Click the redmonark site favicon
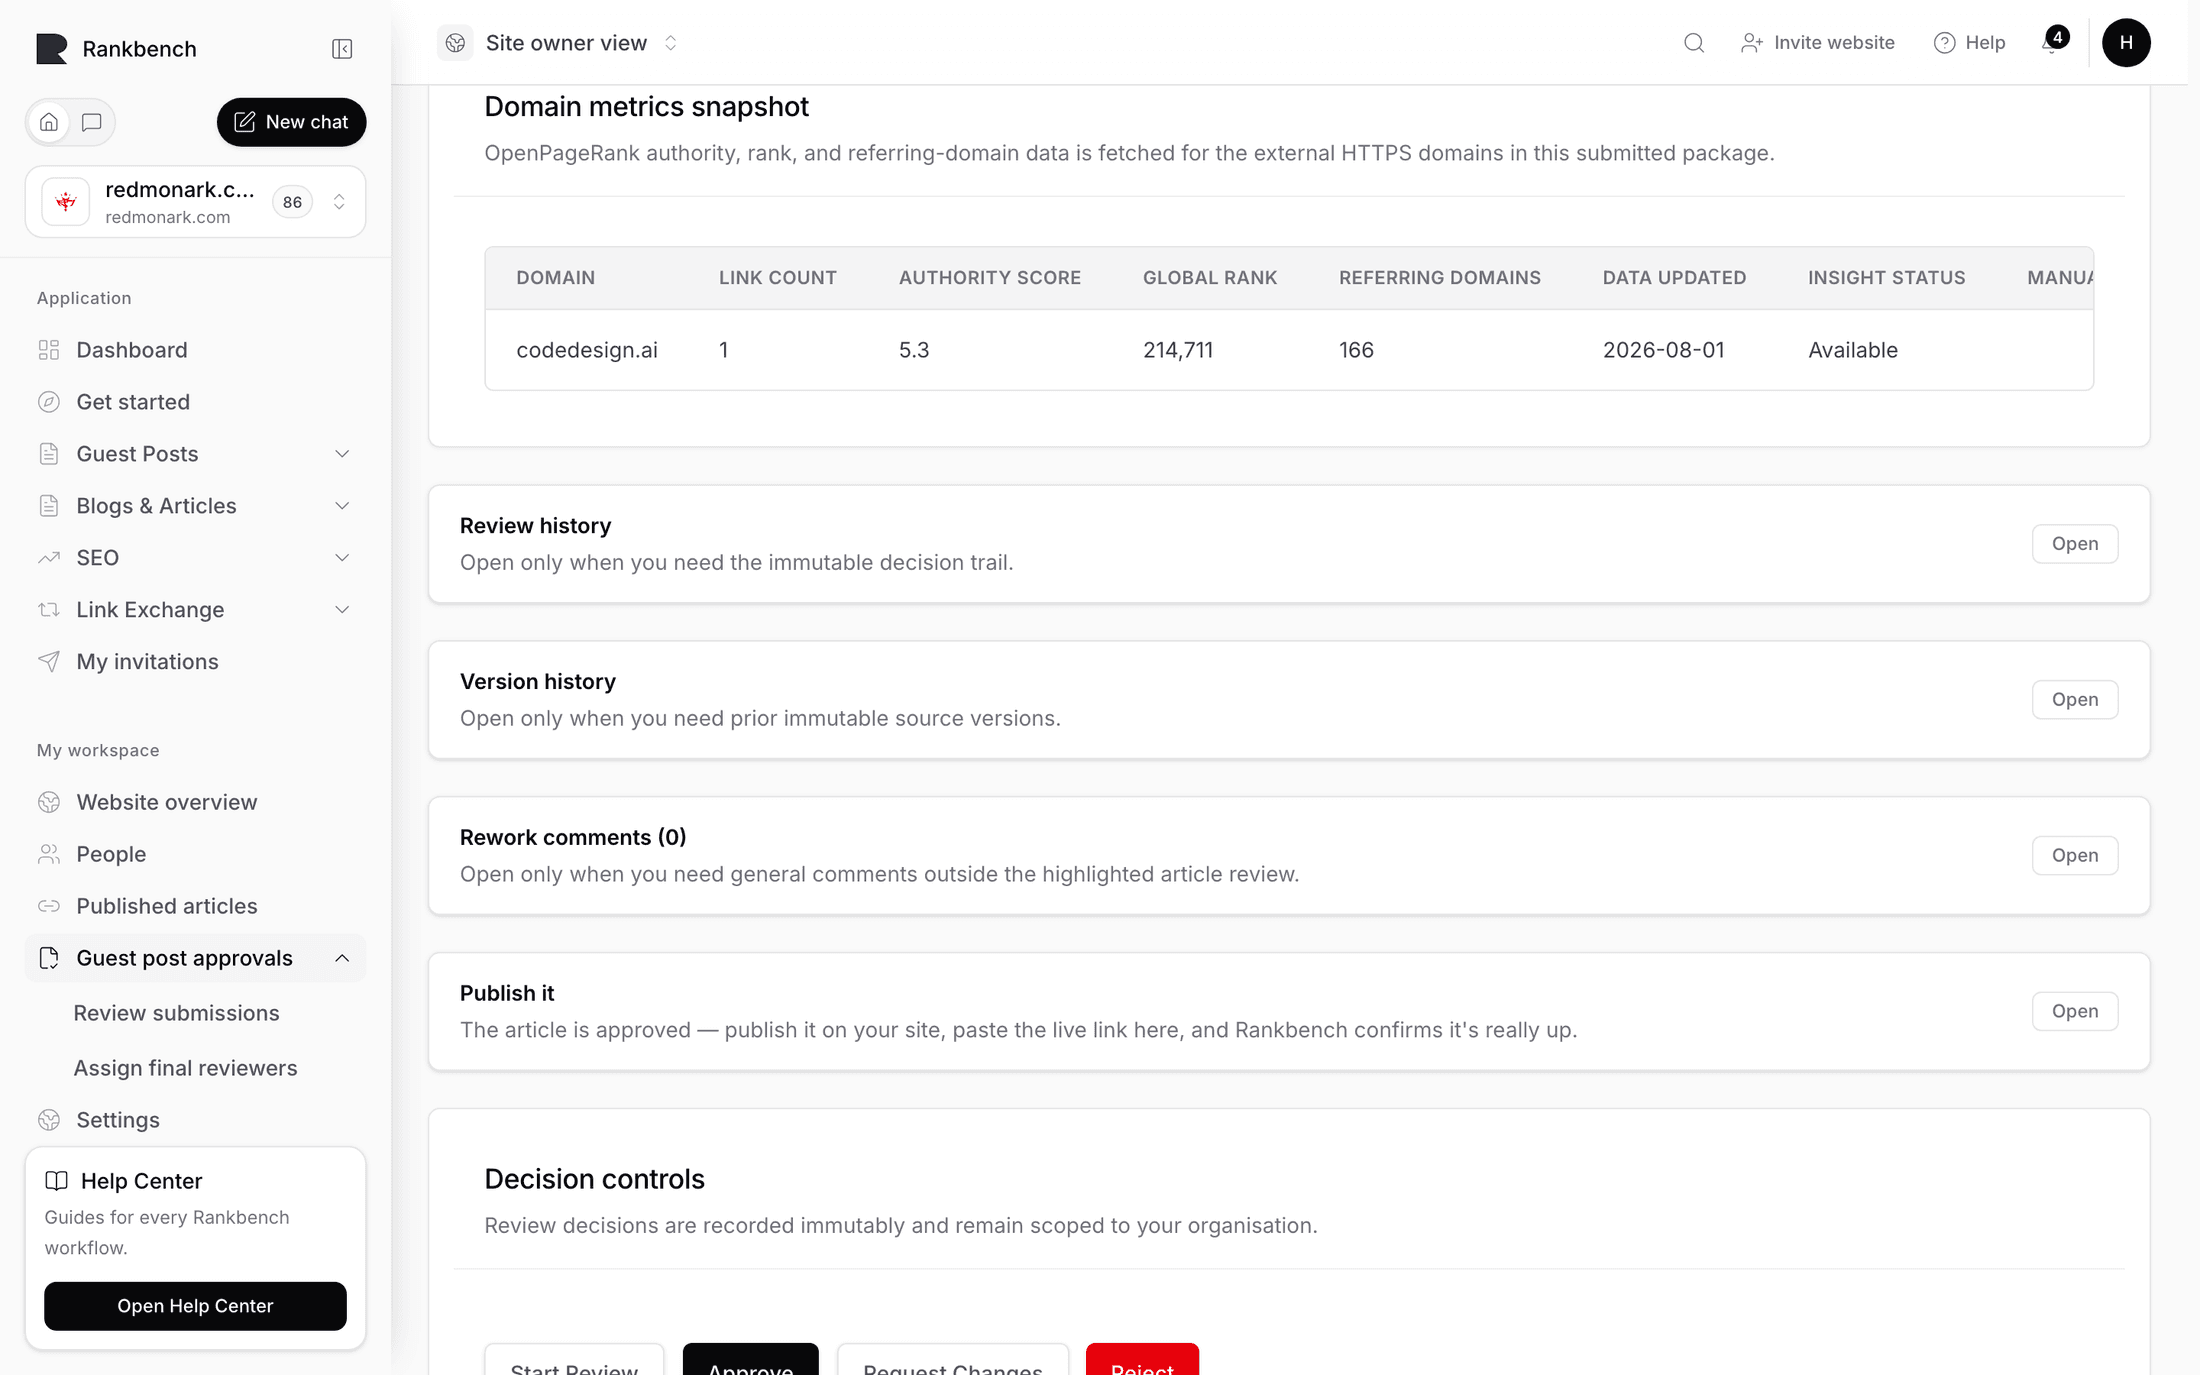2200x1375 pixels. 66,202
